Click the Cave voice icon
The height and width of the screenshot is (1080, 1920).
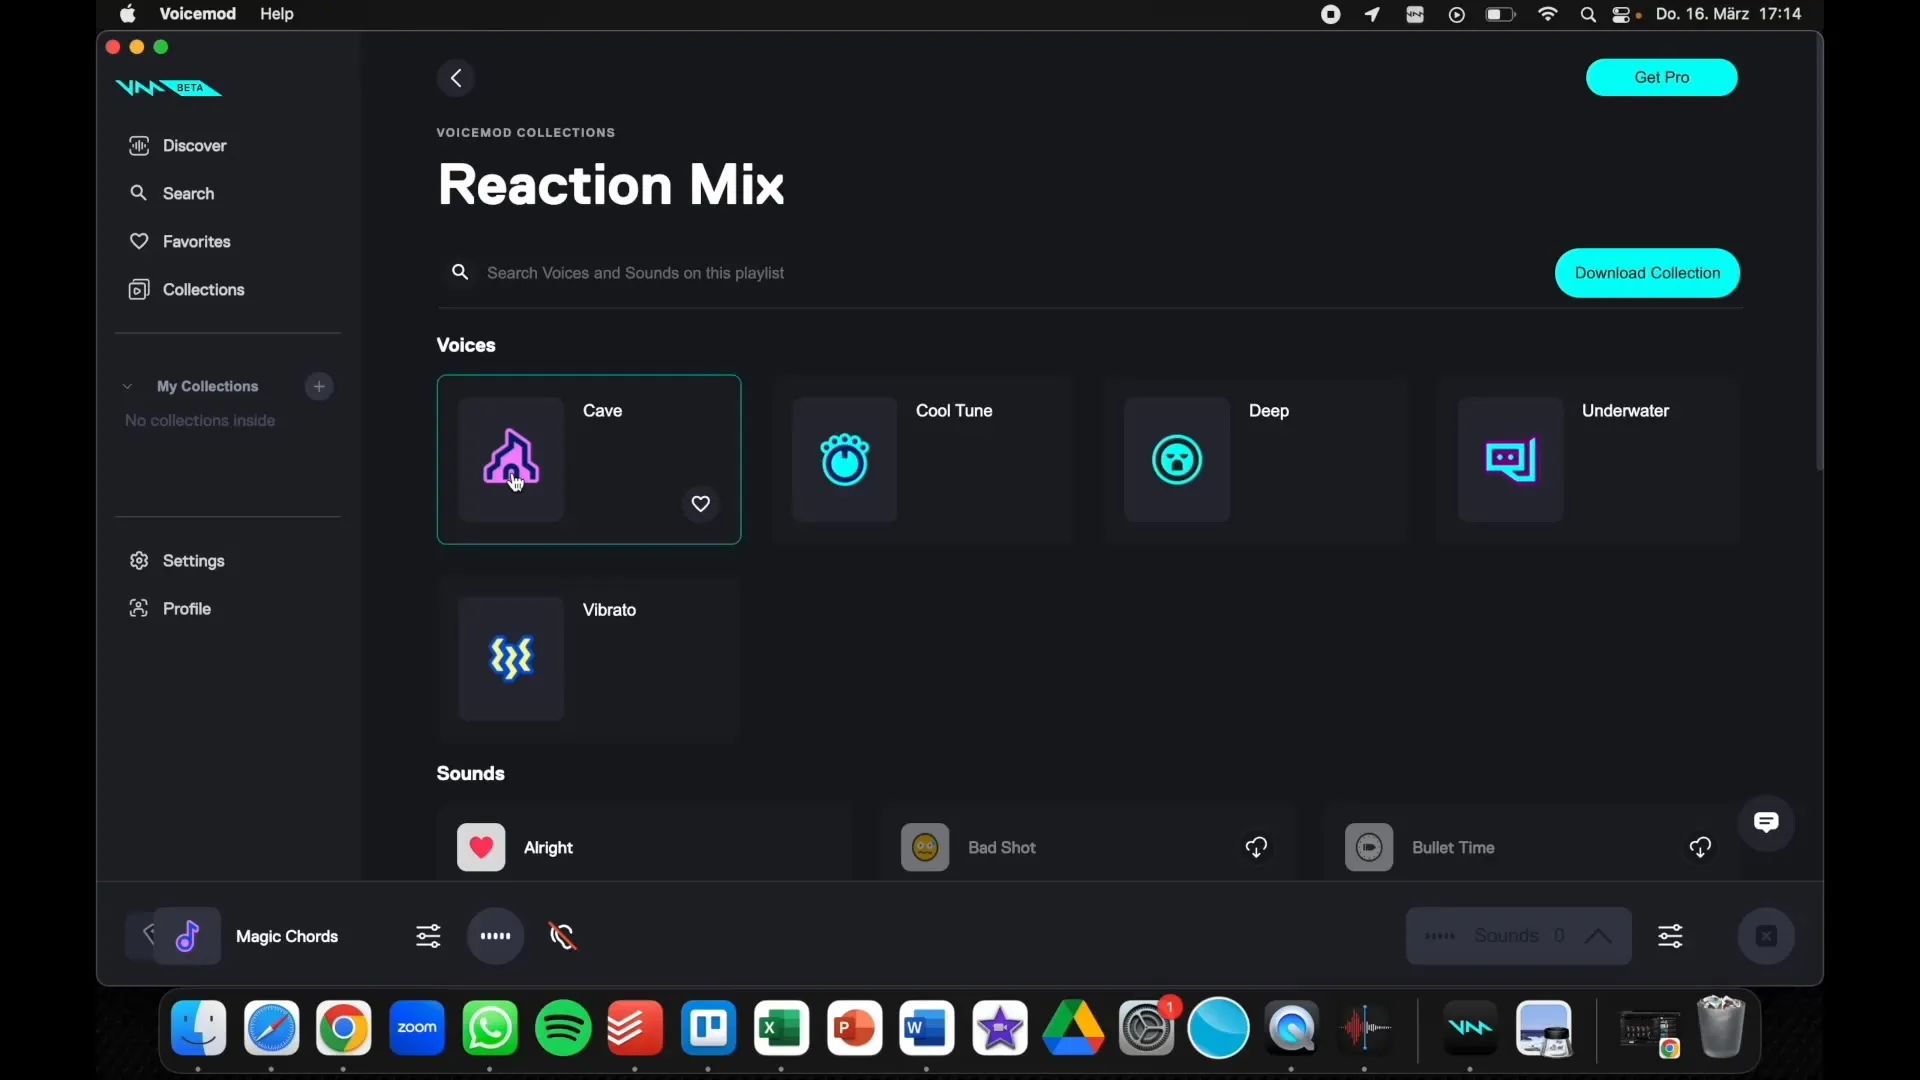[513, 459]
